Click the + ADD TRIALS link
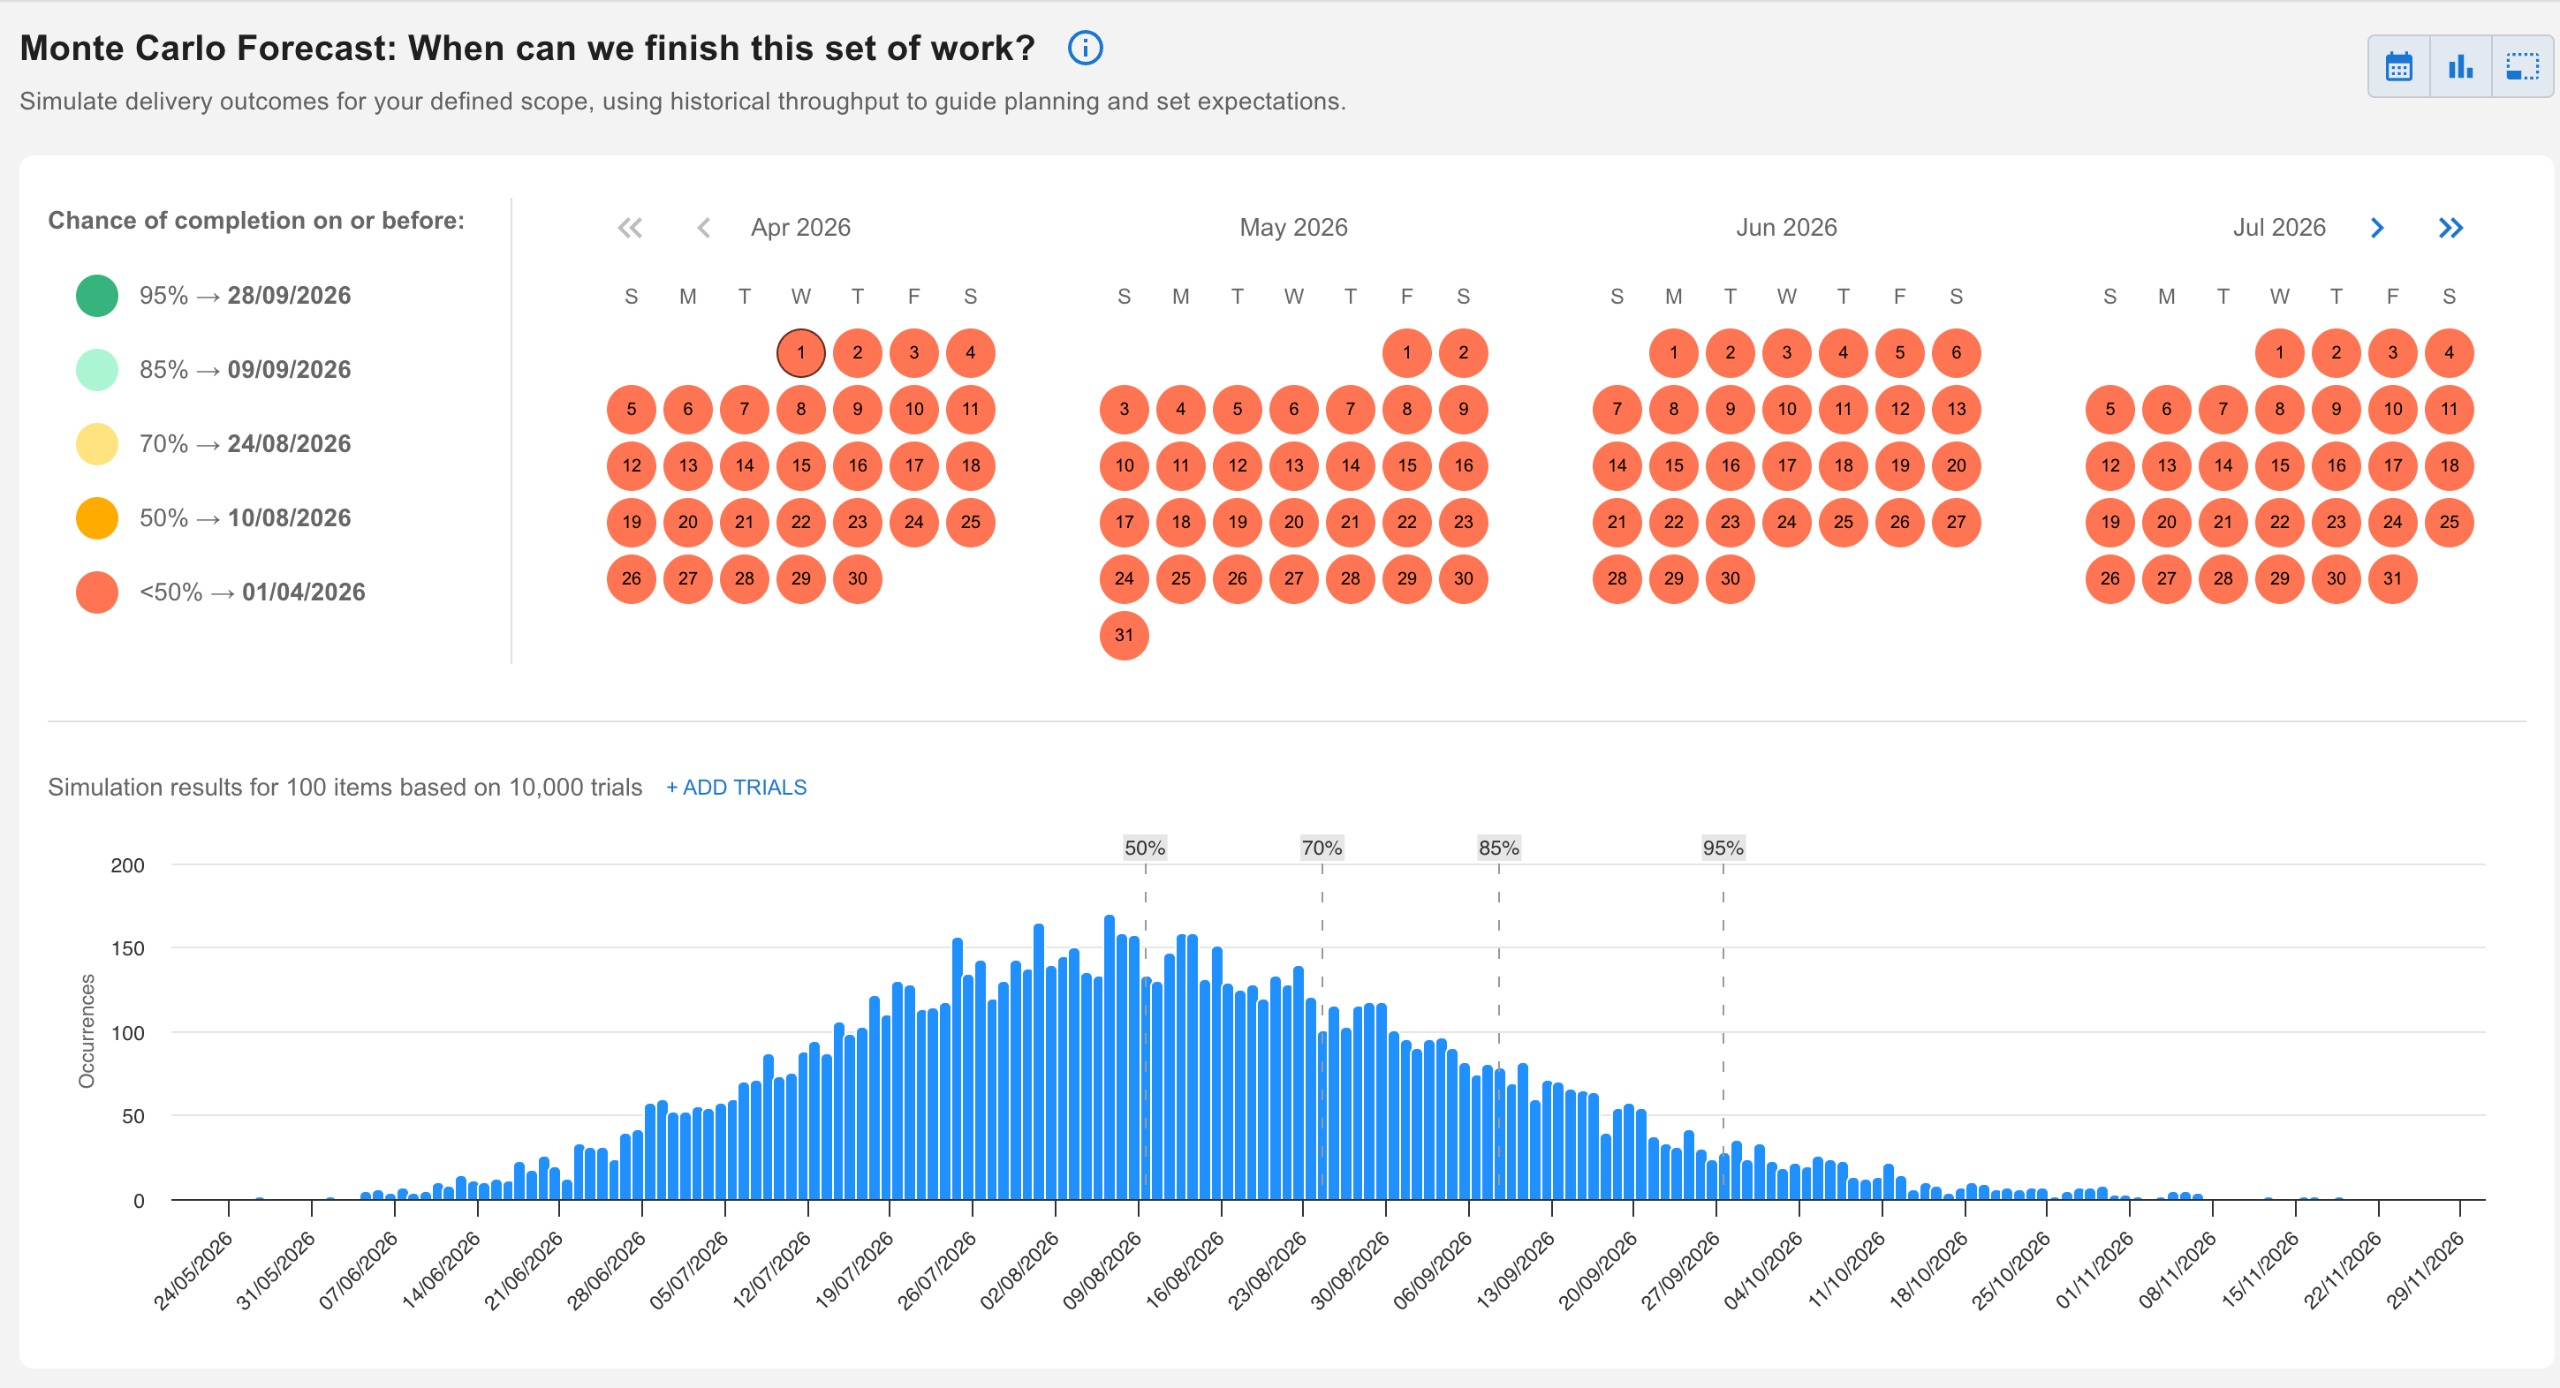Image resolution: width=2560 pixels, height=1388 pixels. (736, 787)
